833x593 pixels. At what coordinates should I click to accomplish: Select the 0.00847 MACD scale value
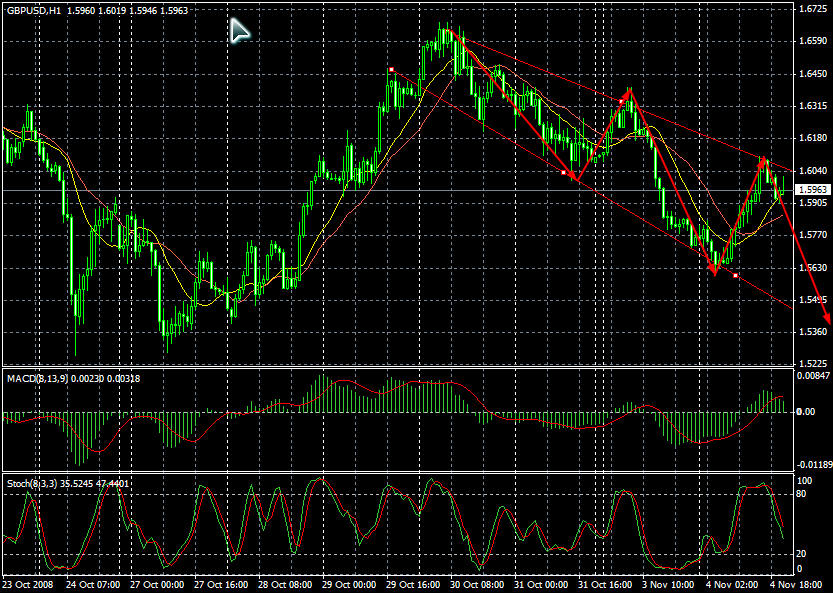[x=813, y=375]
